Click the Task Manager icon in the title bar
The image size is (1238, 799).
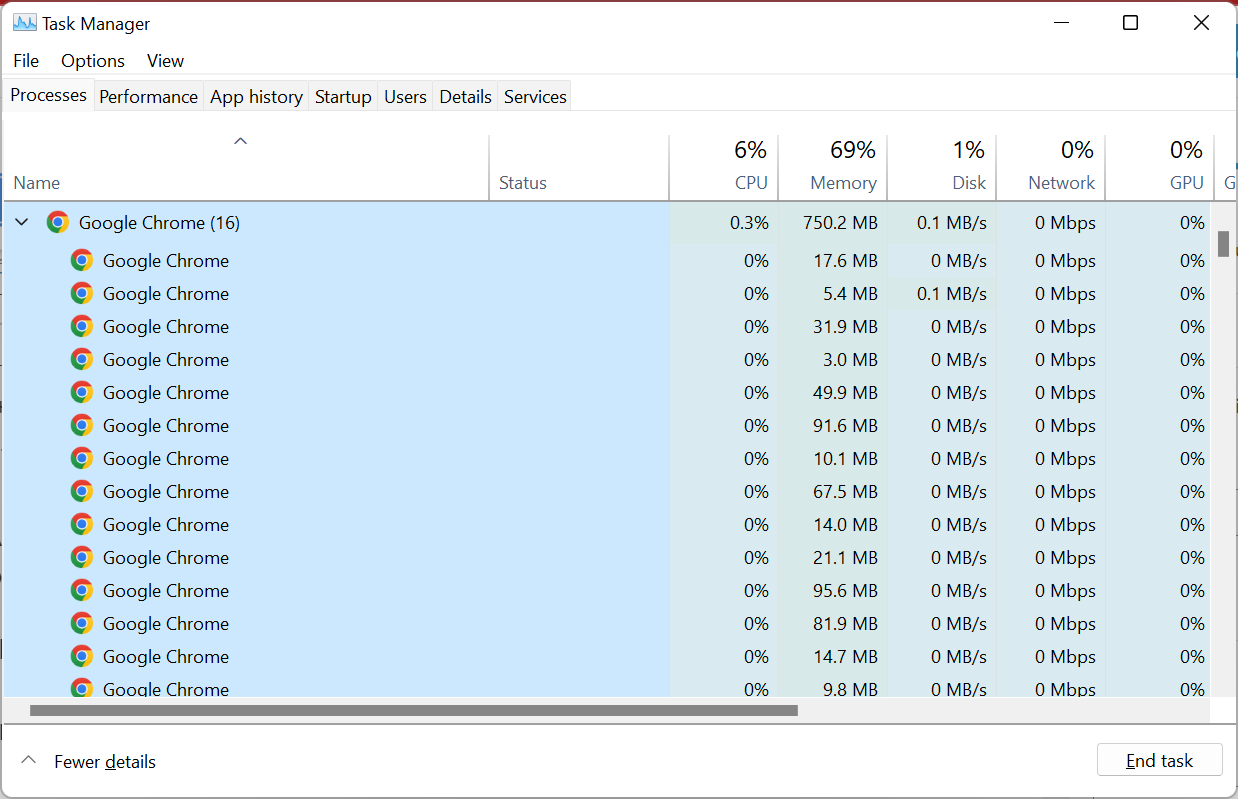(25, 23)
